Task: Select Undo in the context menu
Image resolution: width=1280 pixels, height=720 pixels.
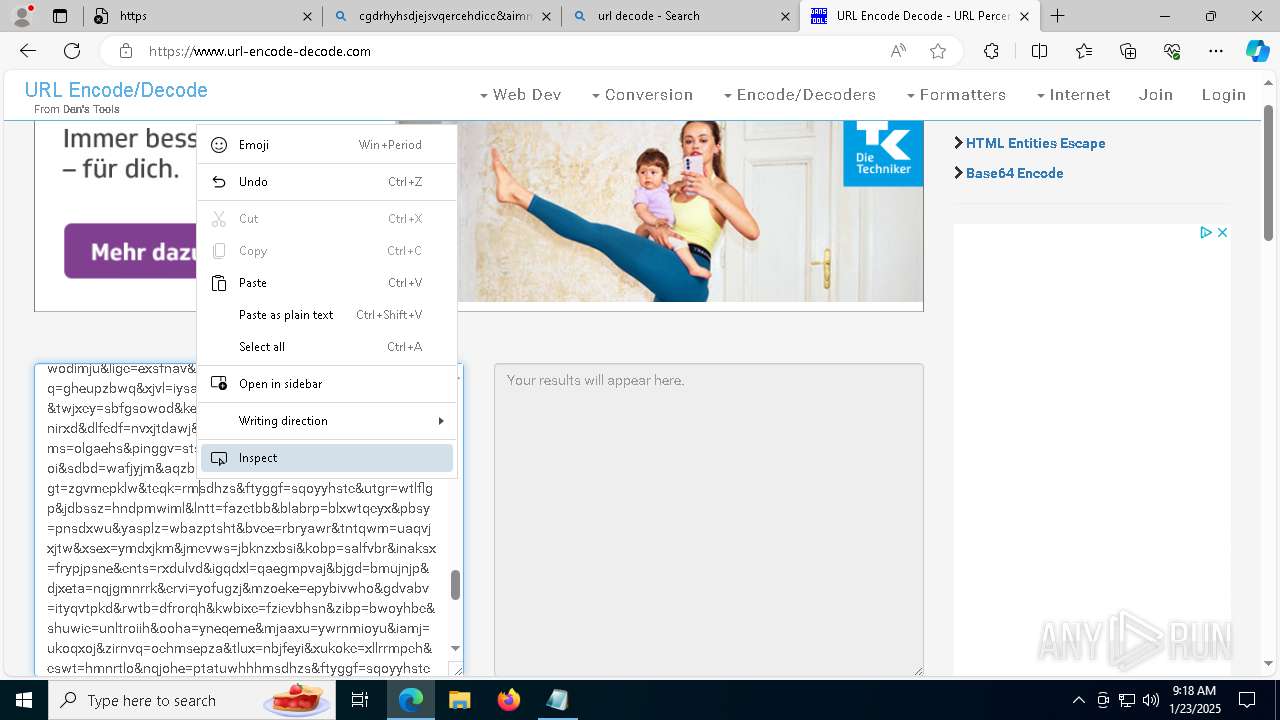Action: coord(327,182)
